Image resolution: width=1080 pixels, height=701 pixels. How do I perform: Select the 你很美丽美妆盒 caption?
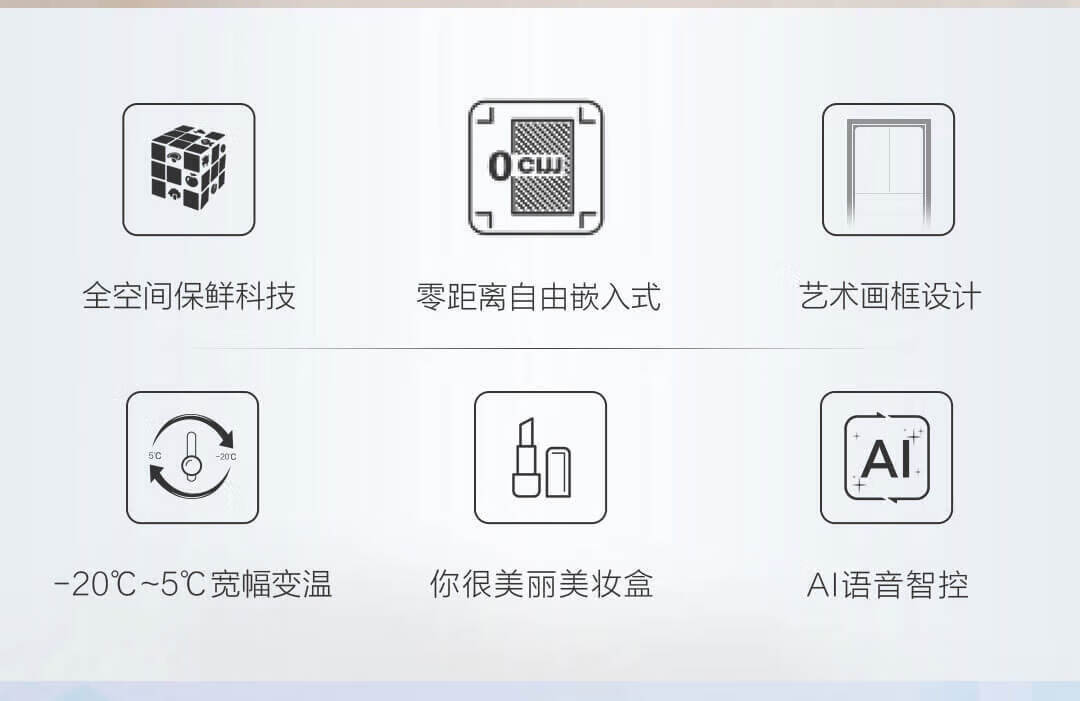(541, 584)
